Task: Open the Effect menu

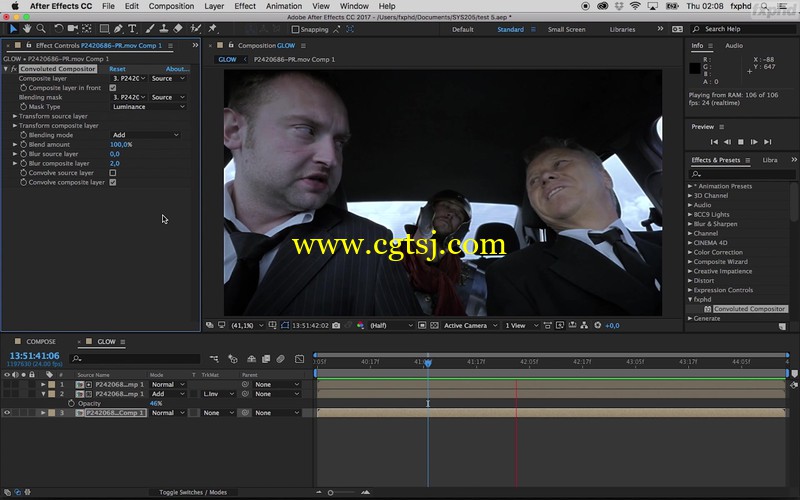Action: pyautogui.click(x=245, y=6)
